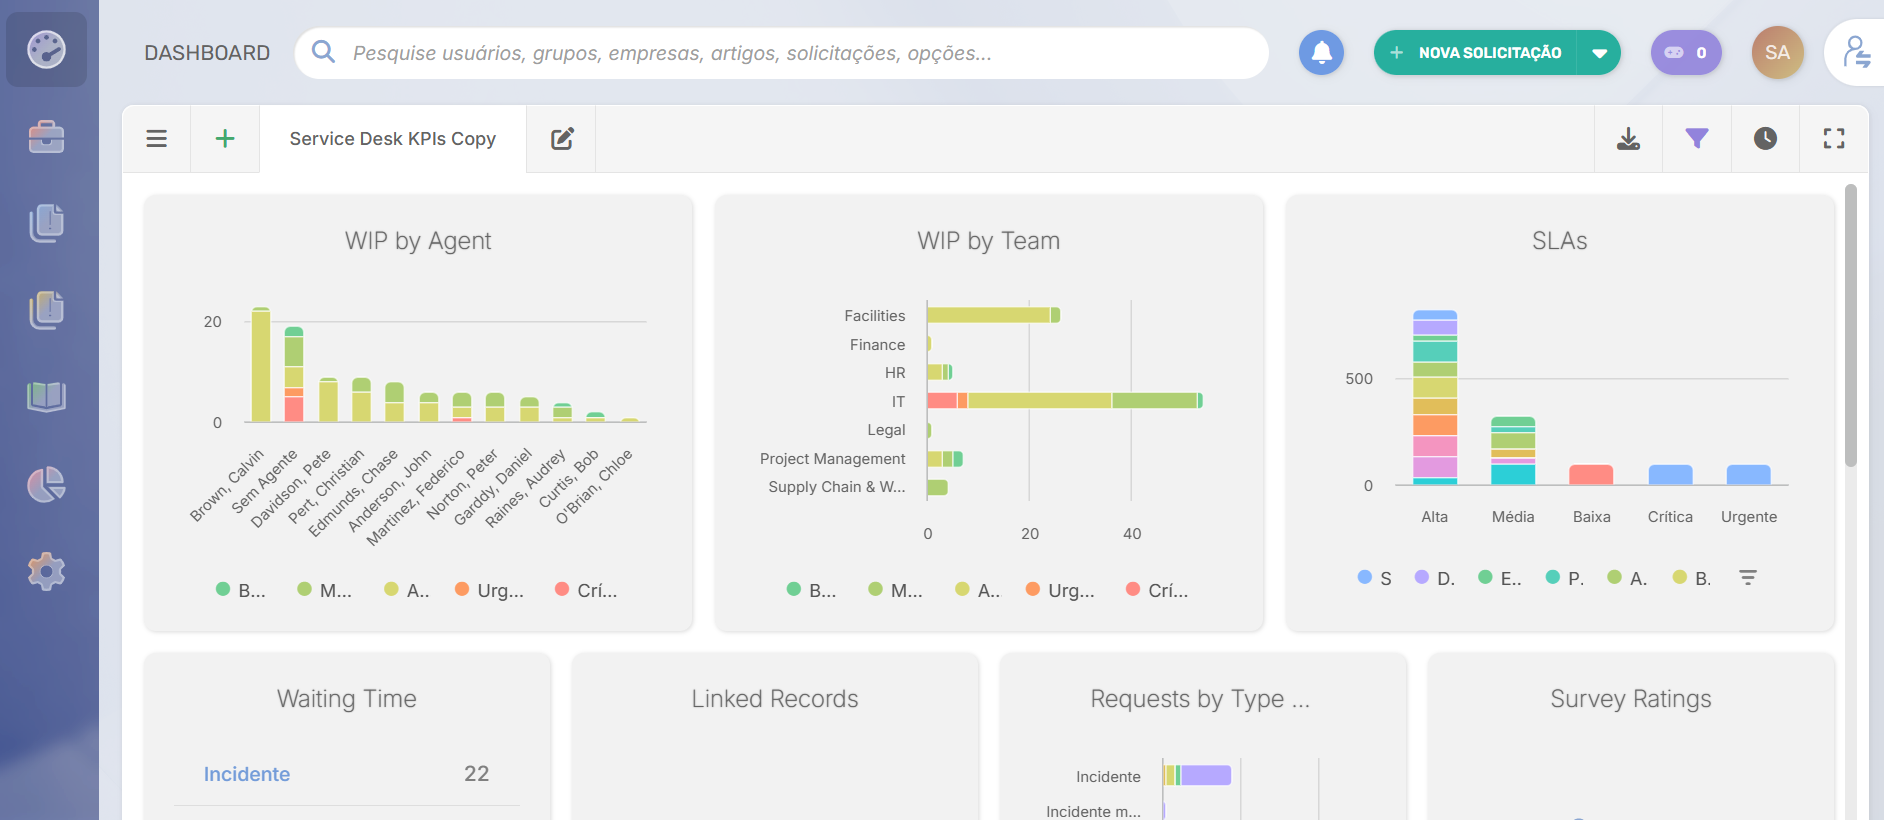Viewport: 1884px width, 820px height.
Task: Click the clock time-range icon
Action: tap(1765, 139)
